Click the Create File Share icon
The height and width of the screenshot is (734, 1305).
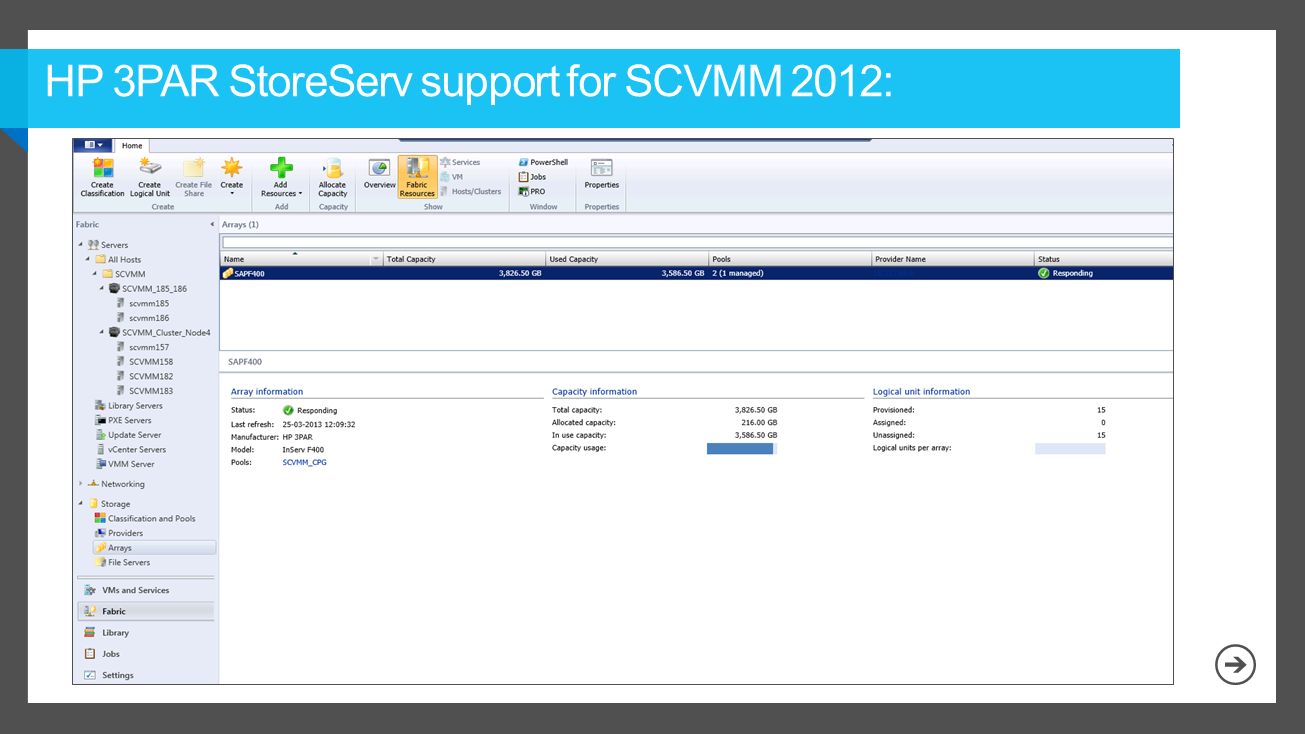[193, 177]
